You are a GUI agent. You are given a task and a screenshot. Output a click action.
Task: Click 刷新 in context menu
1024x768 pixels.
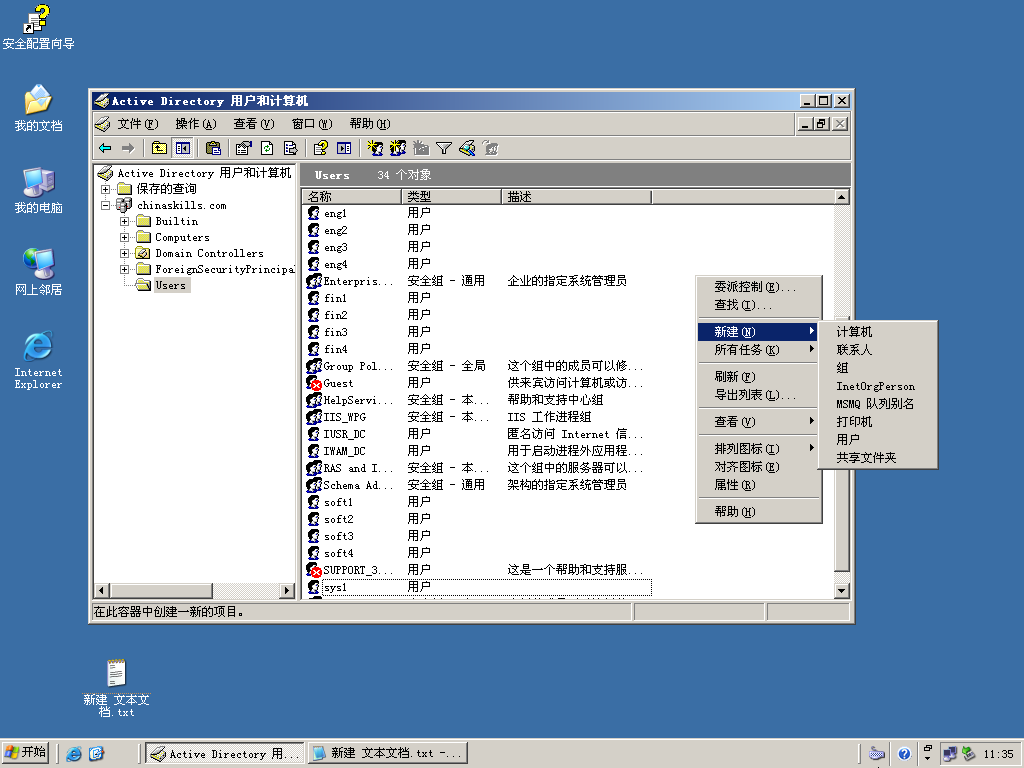(x=758, y=377)
